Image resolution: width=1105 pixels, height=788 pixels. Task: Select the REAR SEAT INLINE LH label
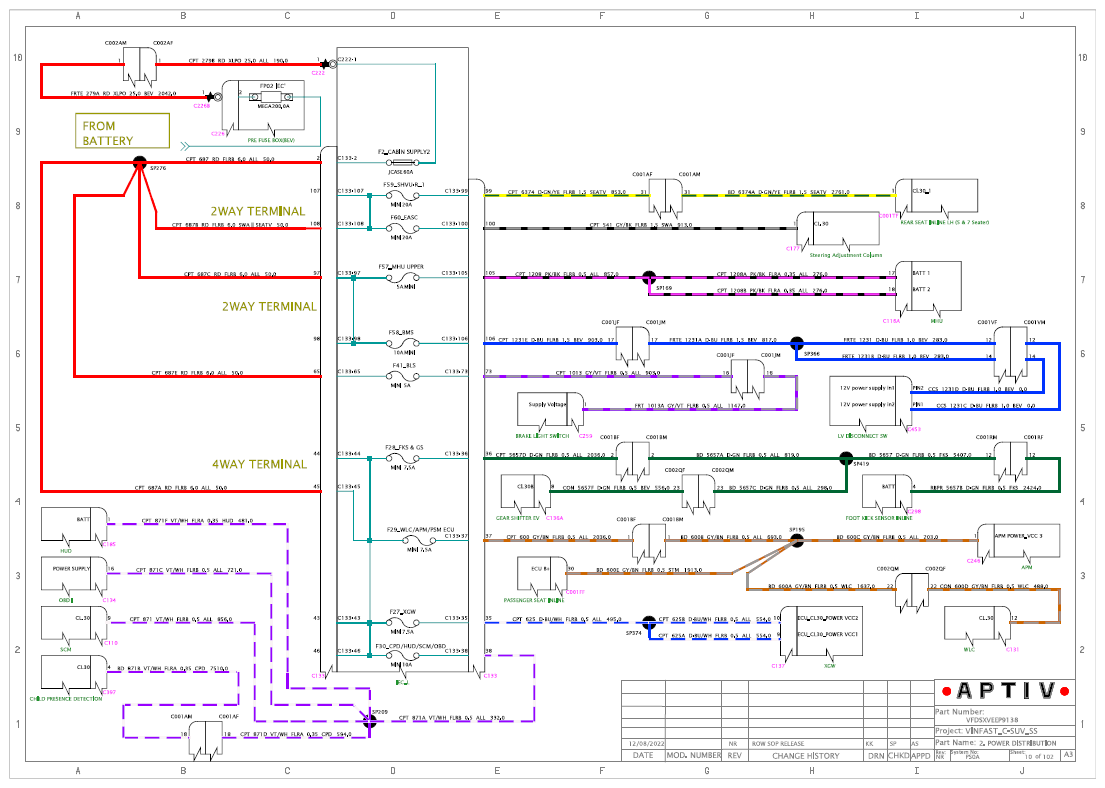pos(945,223)
